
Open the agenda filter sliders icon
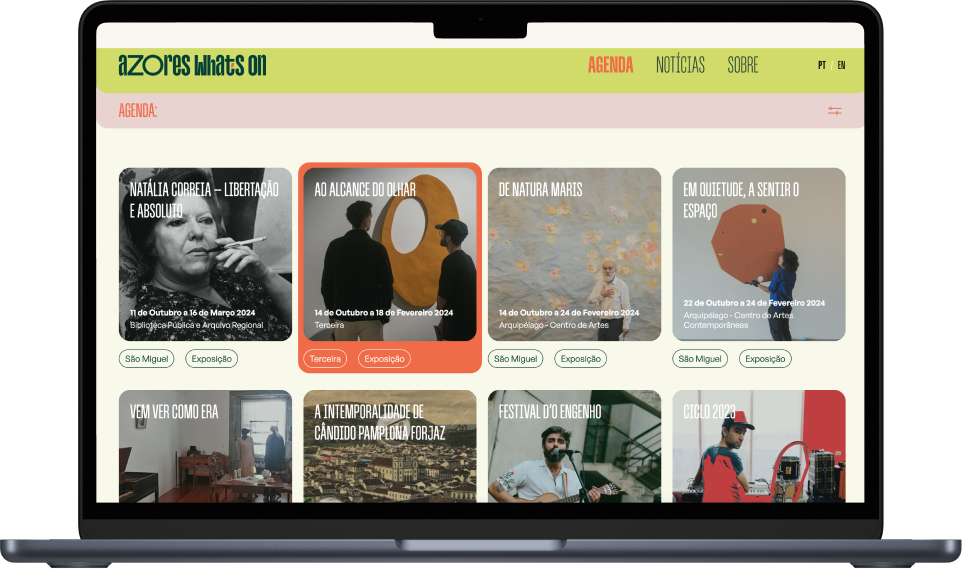834,111
